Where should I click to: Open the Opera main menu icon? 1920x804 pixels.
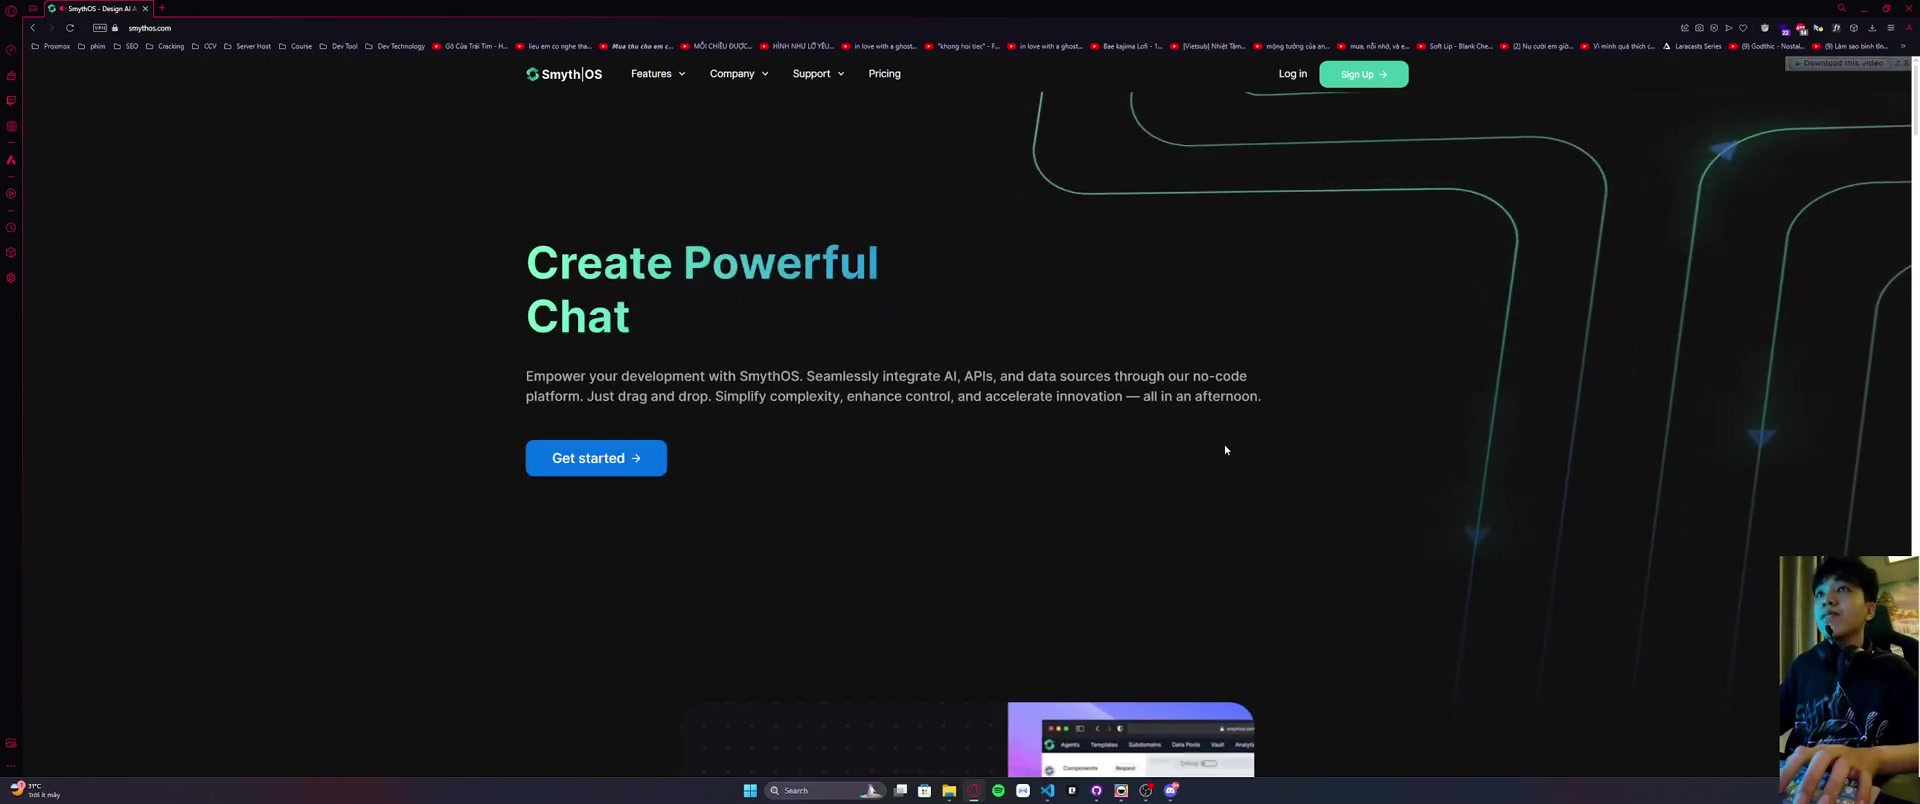point(11,10)
